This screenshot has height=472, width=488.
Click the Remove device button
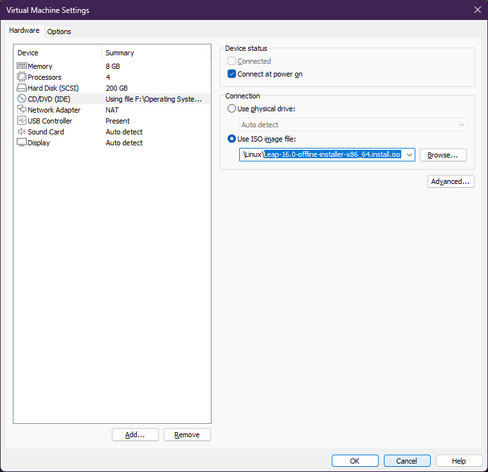point(187,435)
